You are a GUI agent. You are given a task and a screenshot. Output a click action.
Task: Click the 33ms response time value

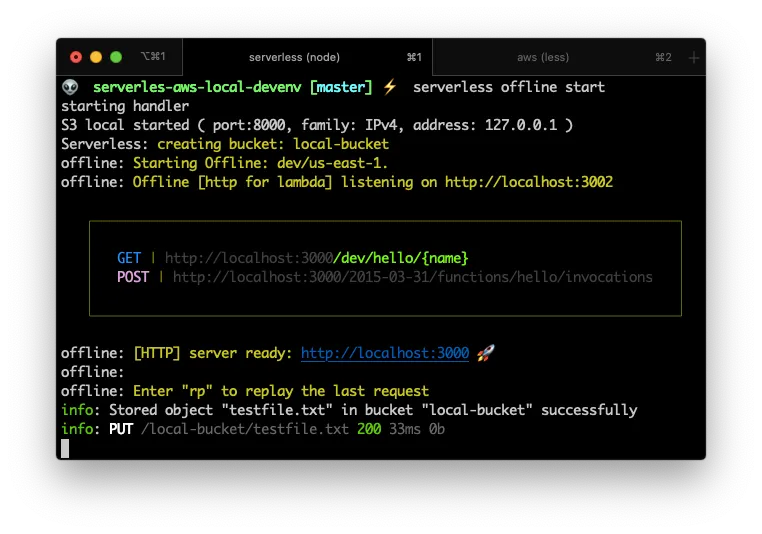(405, 429)
